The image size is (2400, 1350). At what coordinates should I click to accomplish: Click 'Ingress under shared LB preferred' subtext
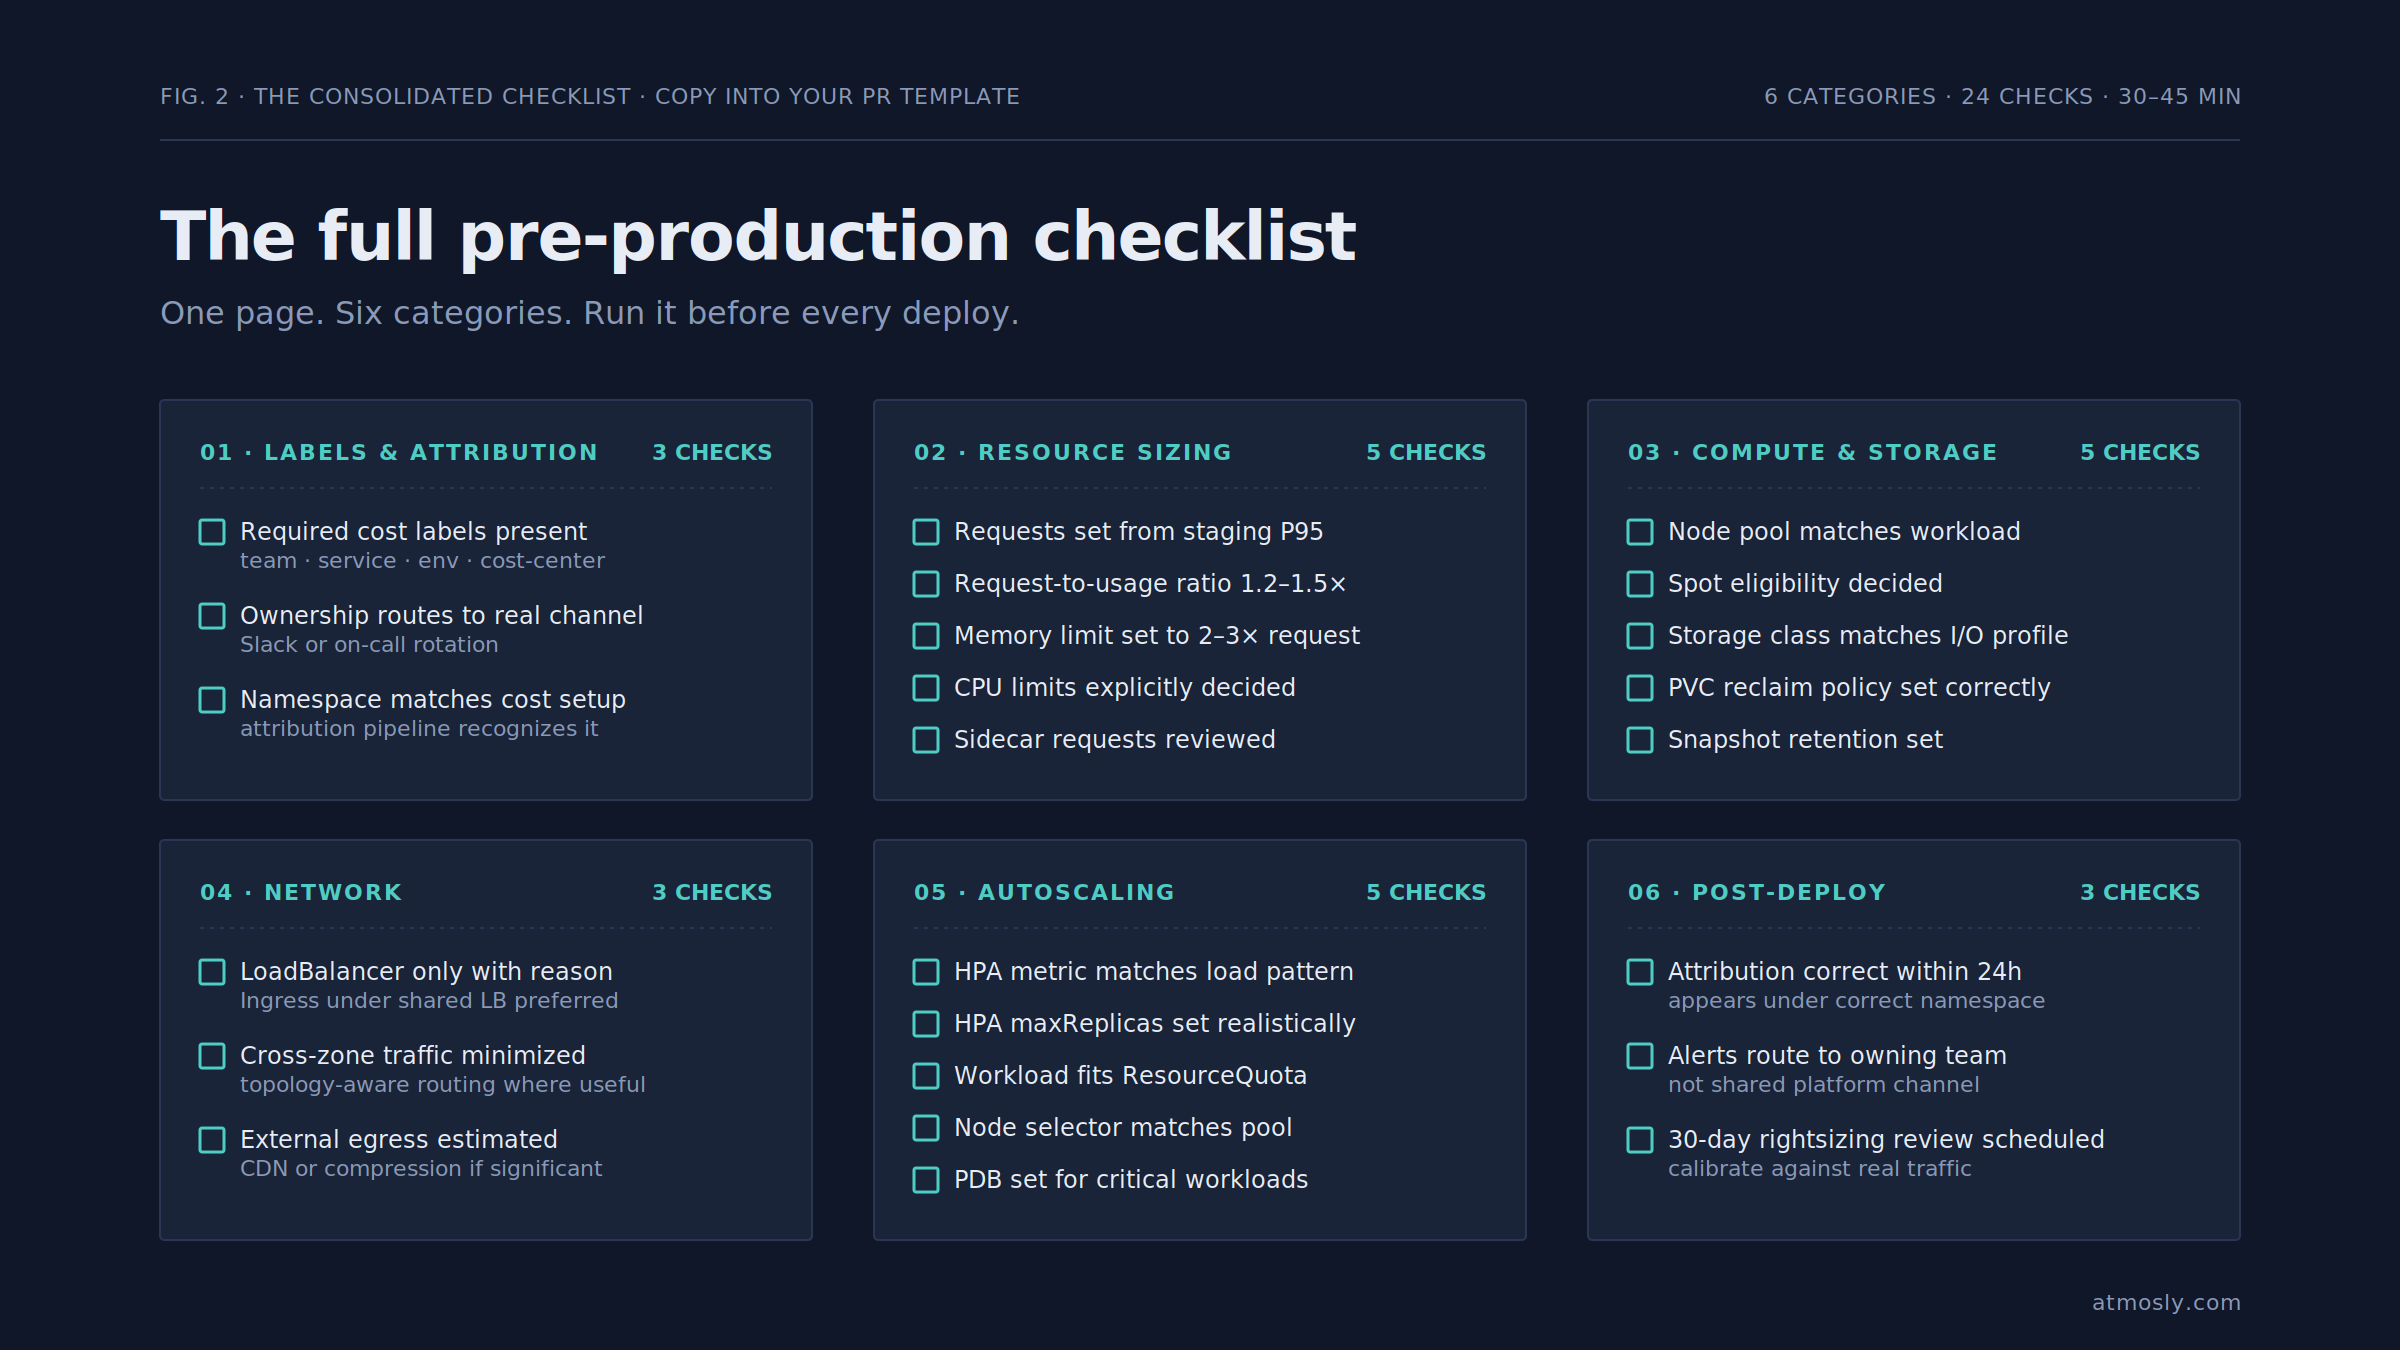click(x=429, y=1001)
